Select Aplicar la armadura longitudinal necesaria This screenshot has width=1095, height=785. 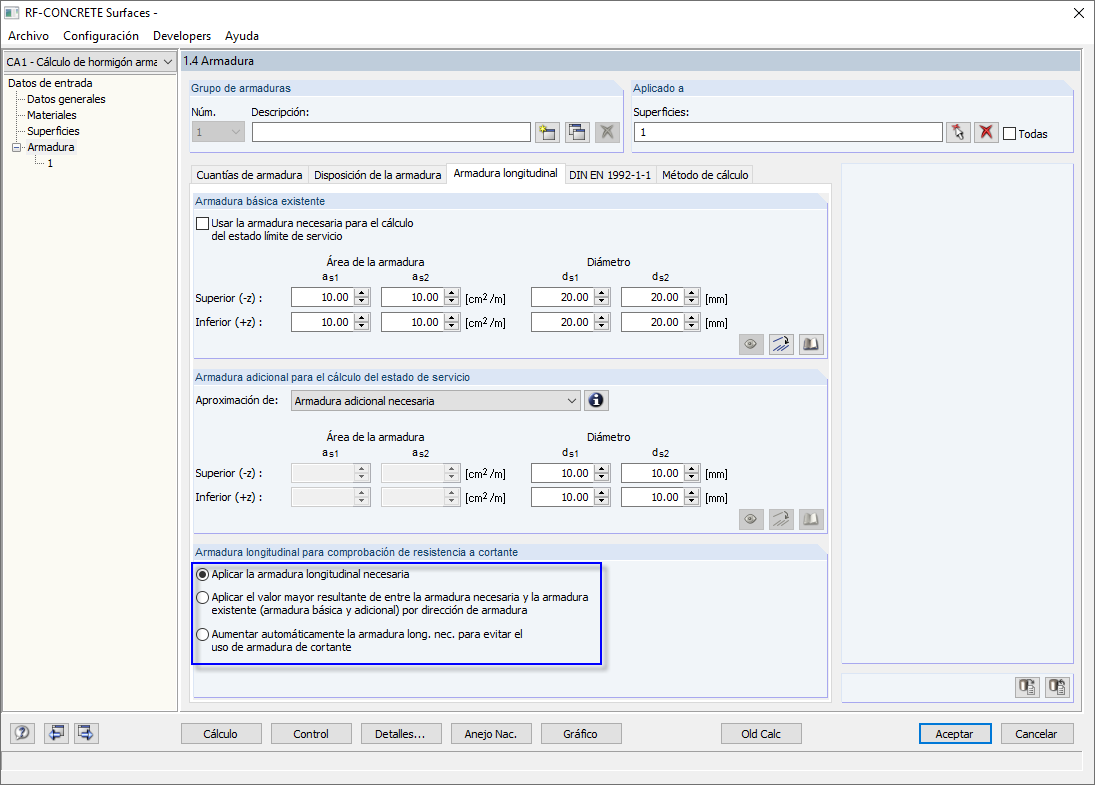click(203, 574)
